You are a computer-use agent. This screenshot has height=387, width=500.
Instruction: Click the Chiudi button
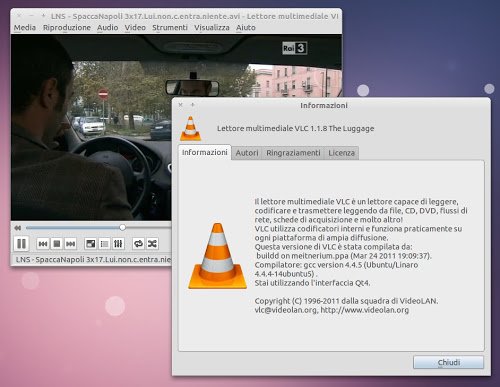click(x=448, y=362)
